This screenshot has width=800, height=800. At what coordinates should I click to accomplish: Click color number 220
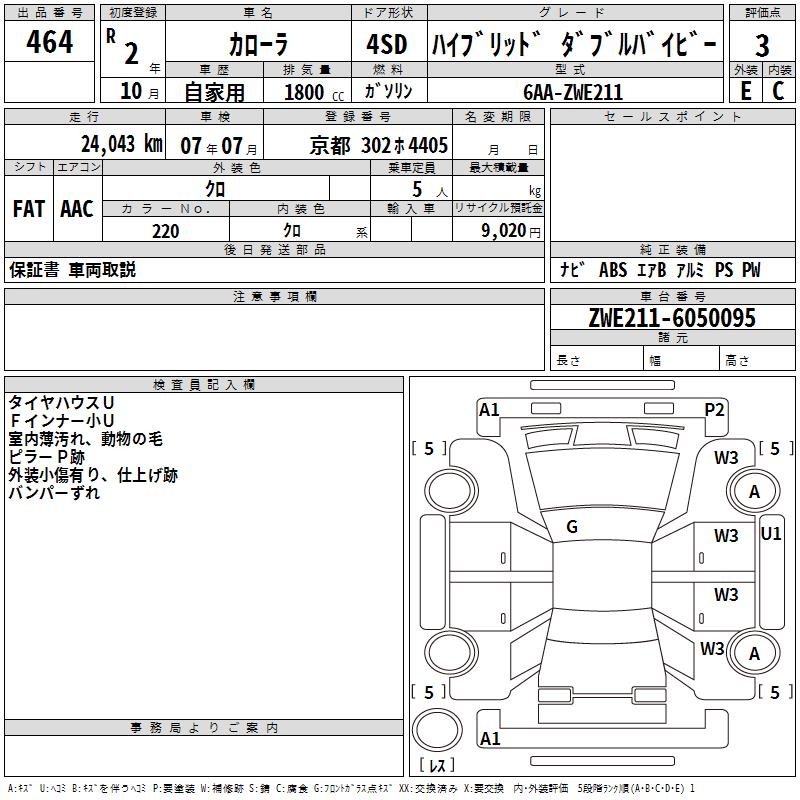pyautogui.click(x=166, y=231)
